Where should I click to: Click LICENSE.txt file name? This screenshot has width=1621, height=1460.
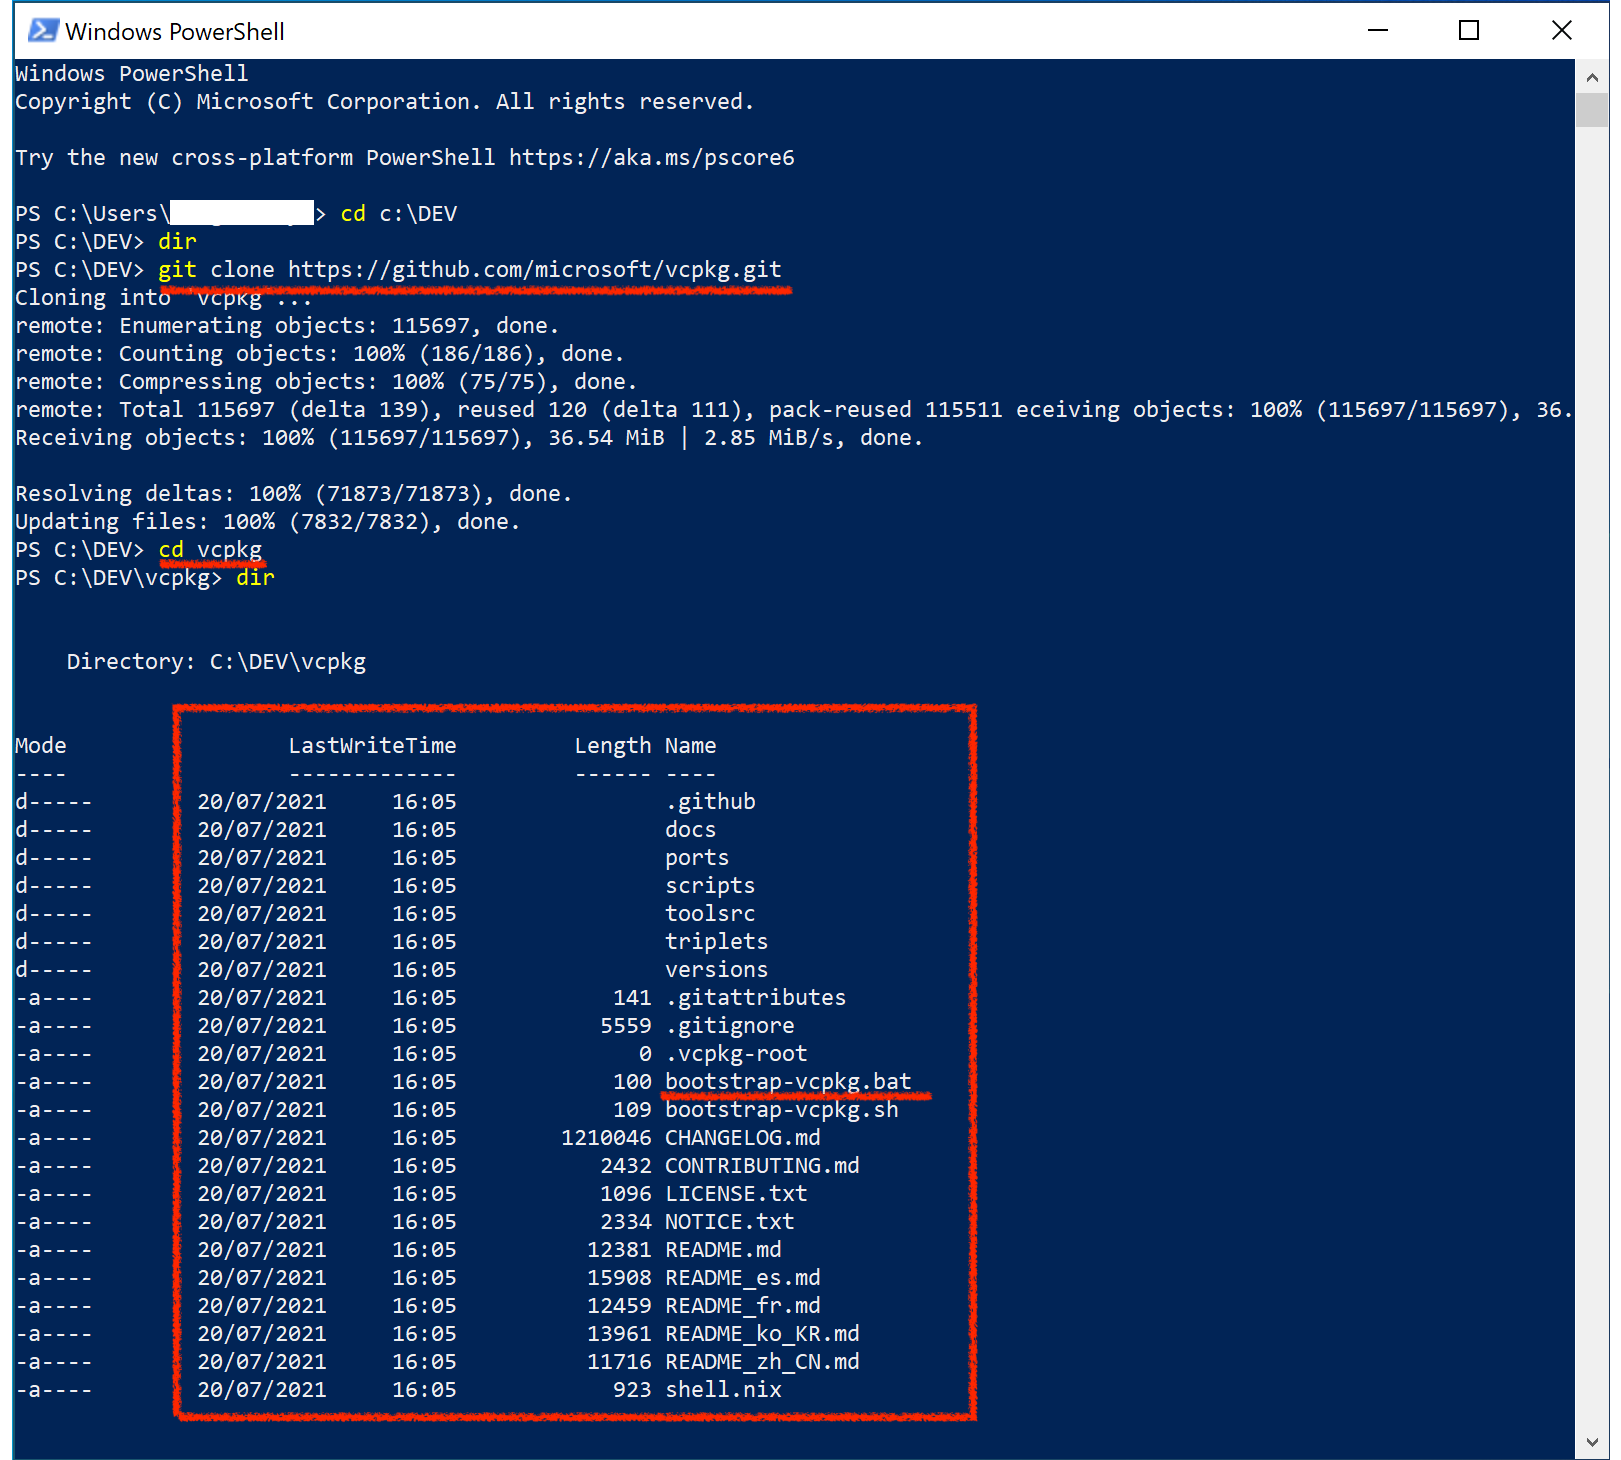point(736,1194)
